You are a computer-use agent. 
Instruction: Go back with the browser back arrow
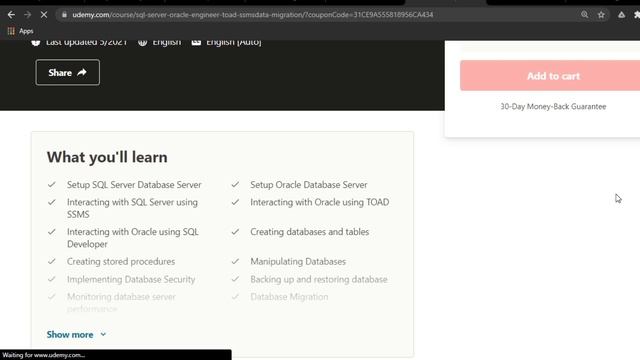click(11, 15)
